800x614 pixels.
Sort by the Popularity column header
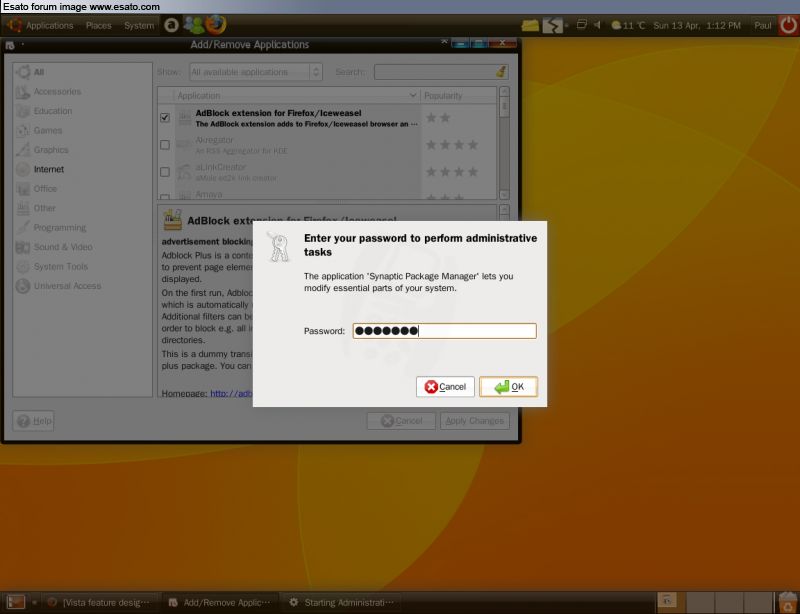pos(458,95)
